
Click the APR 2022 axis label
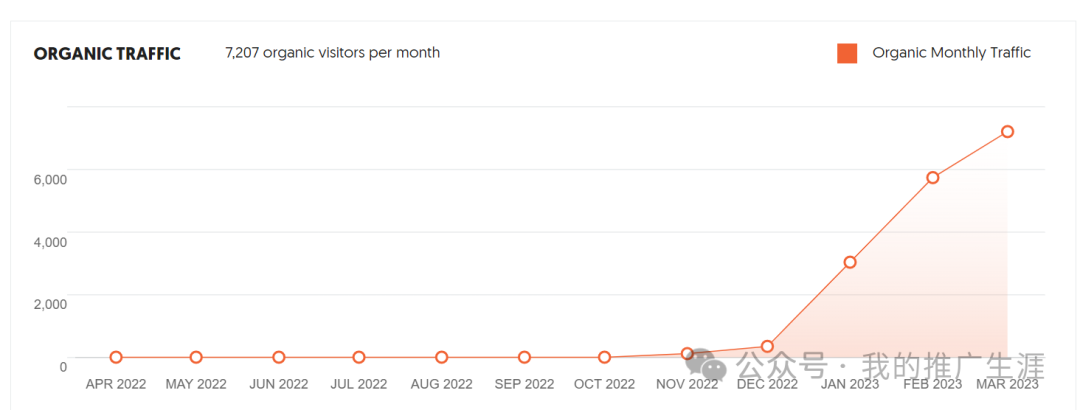tap(116, 384)
